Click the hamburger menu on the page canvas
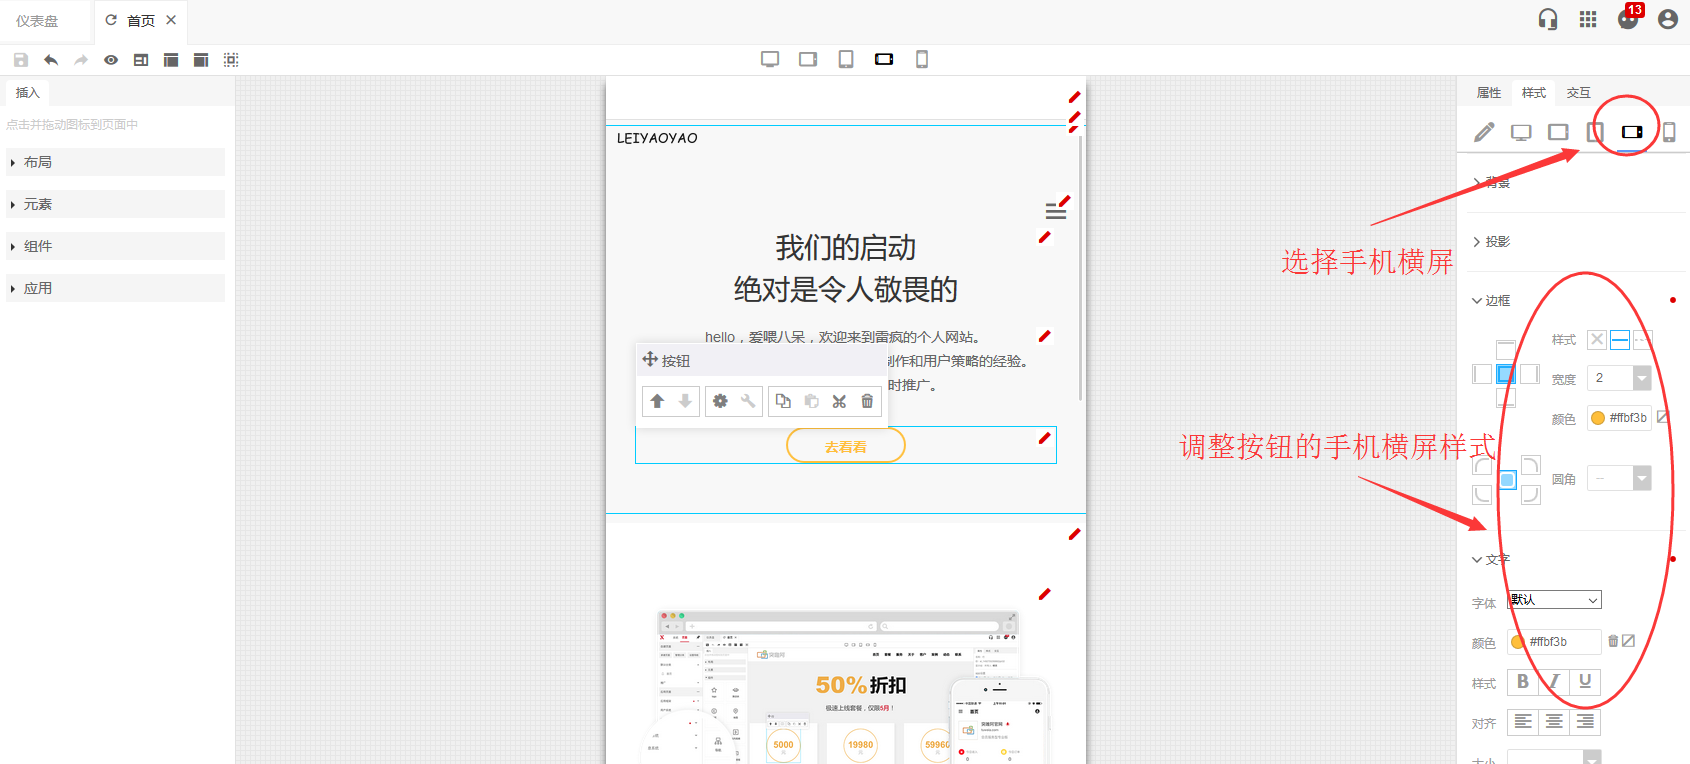This screenshot has width=1690, height=764. (1055, 211)
